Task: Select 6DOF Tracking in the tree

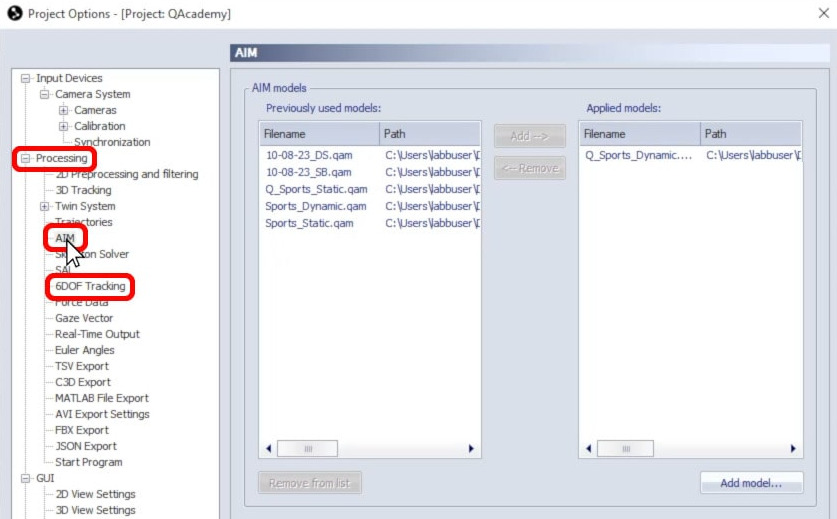Action: (x=90, y=286)
